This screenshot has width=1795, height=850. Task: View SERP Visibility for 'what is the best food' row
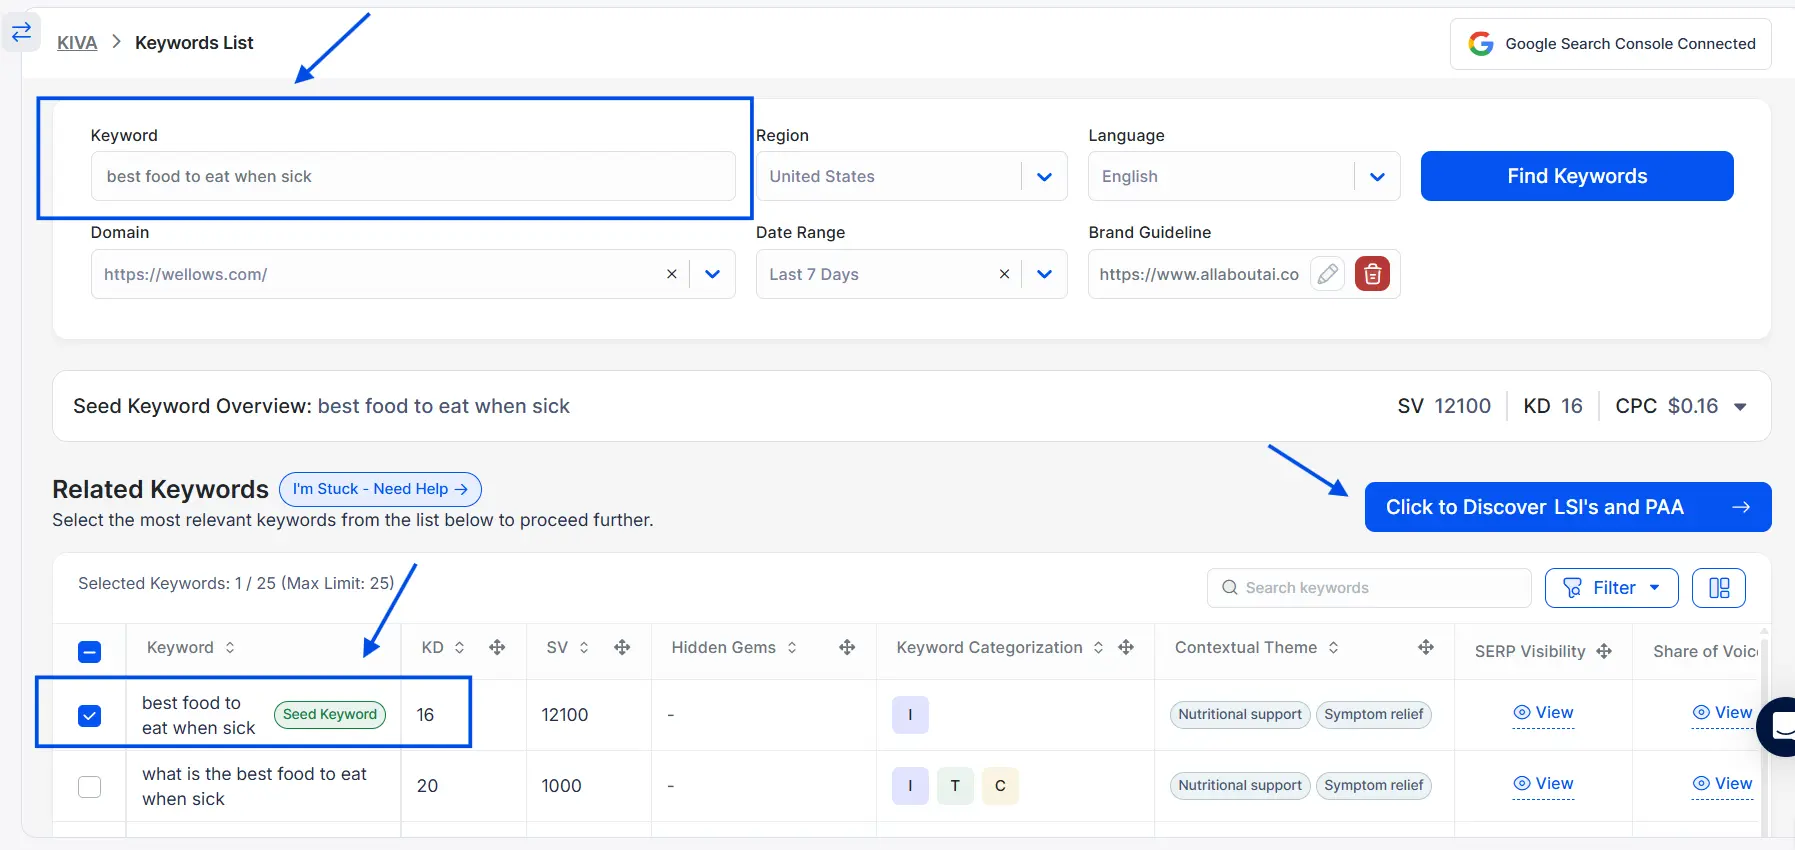coord(1543,784)
